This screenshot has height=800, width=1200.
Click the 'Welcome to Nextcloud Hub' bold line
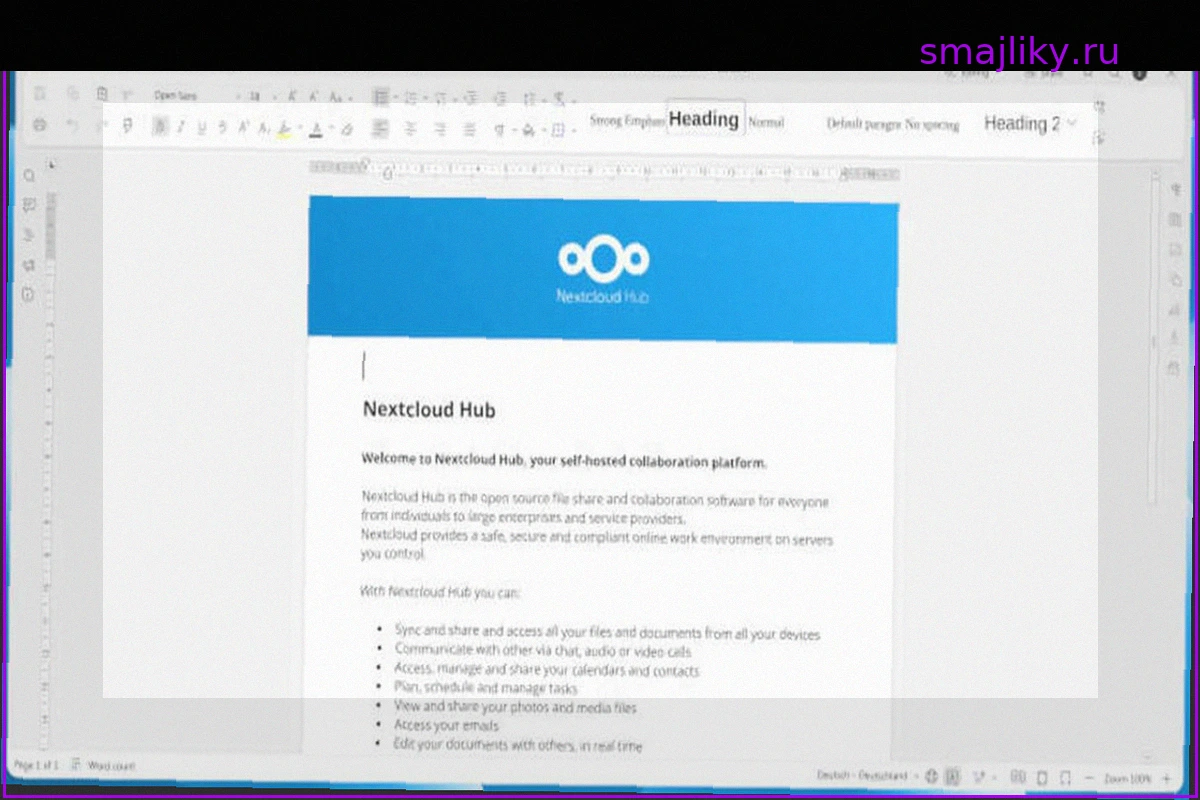click(x=564, y=462)
